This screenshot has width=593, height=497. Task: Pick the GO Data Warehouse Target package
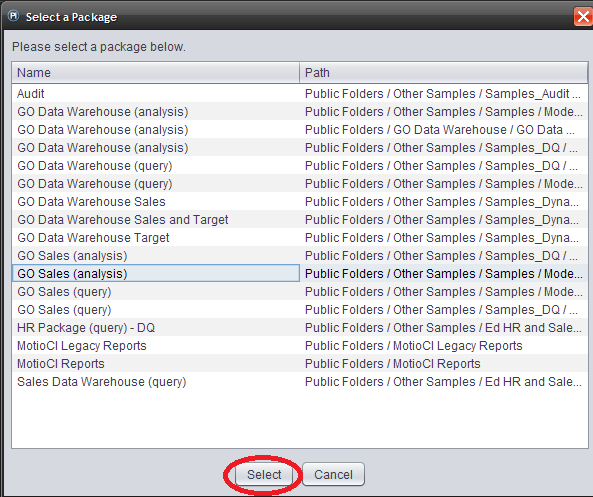point(300,238)
